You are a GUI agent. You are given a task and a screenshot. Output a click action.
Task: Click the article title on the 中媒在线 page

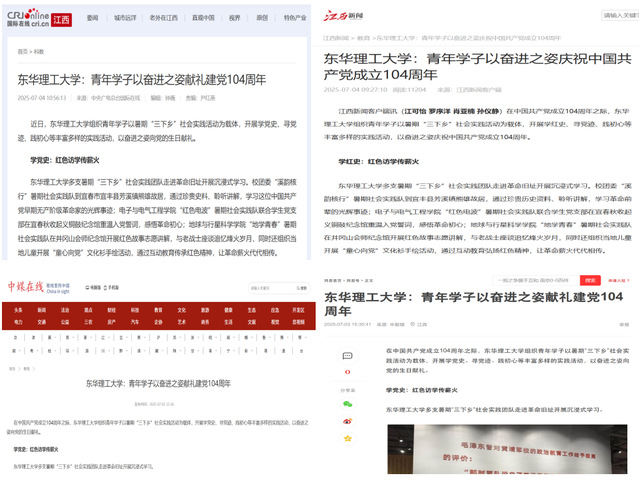158,383
